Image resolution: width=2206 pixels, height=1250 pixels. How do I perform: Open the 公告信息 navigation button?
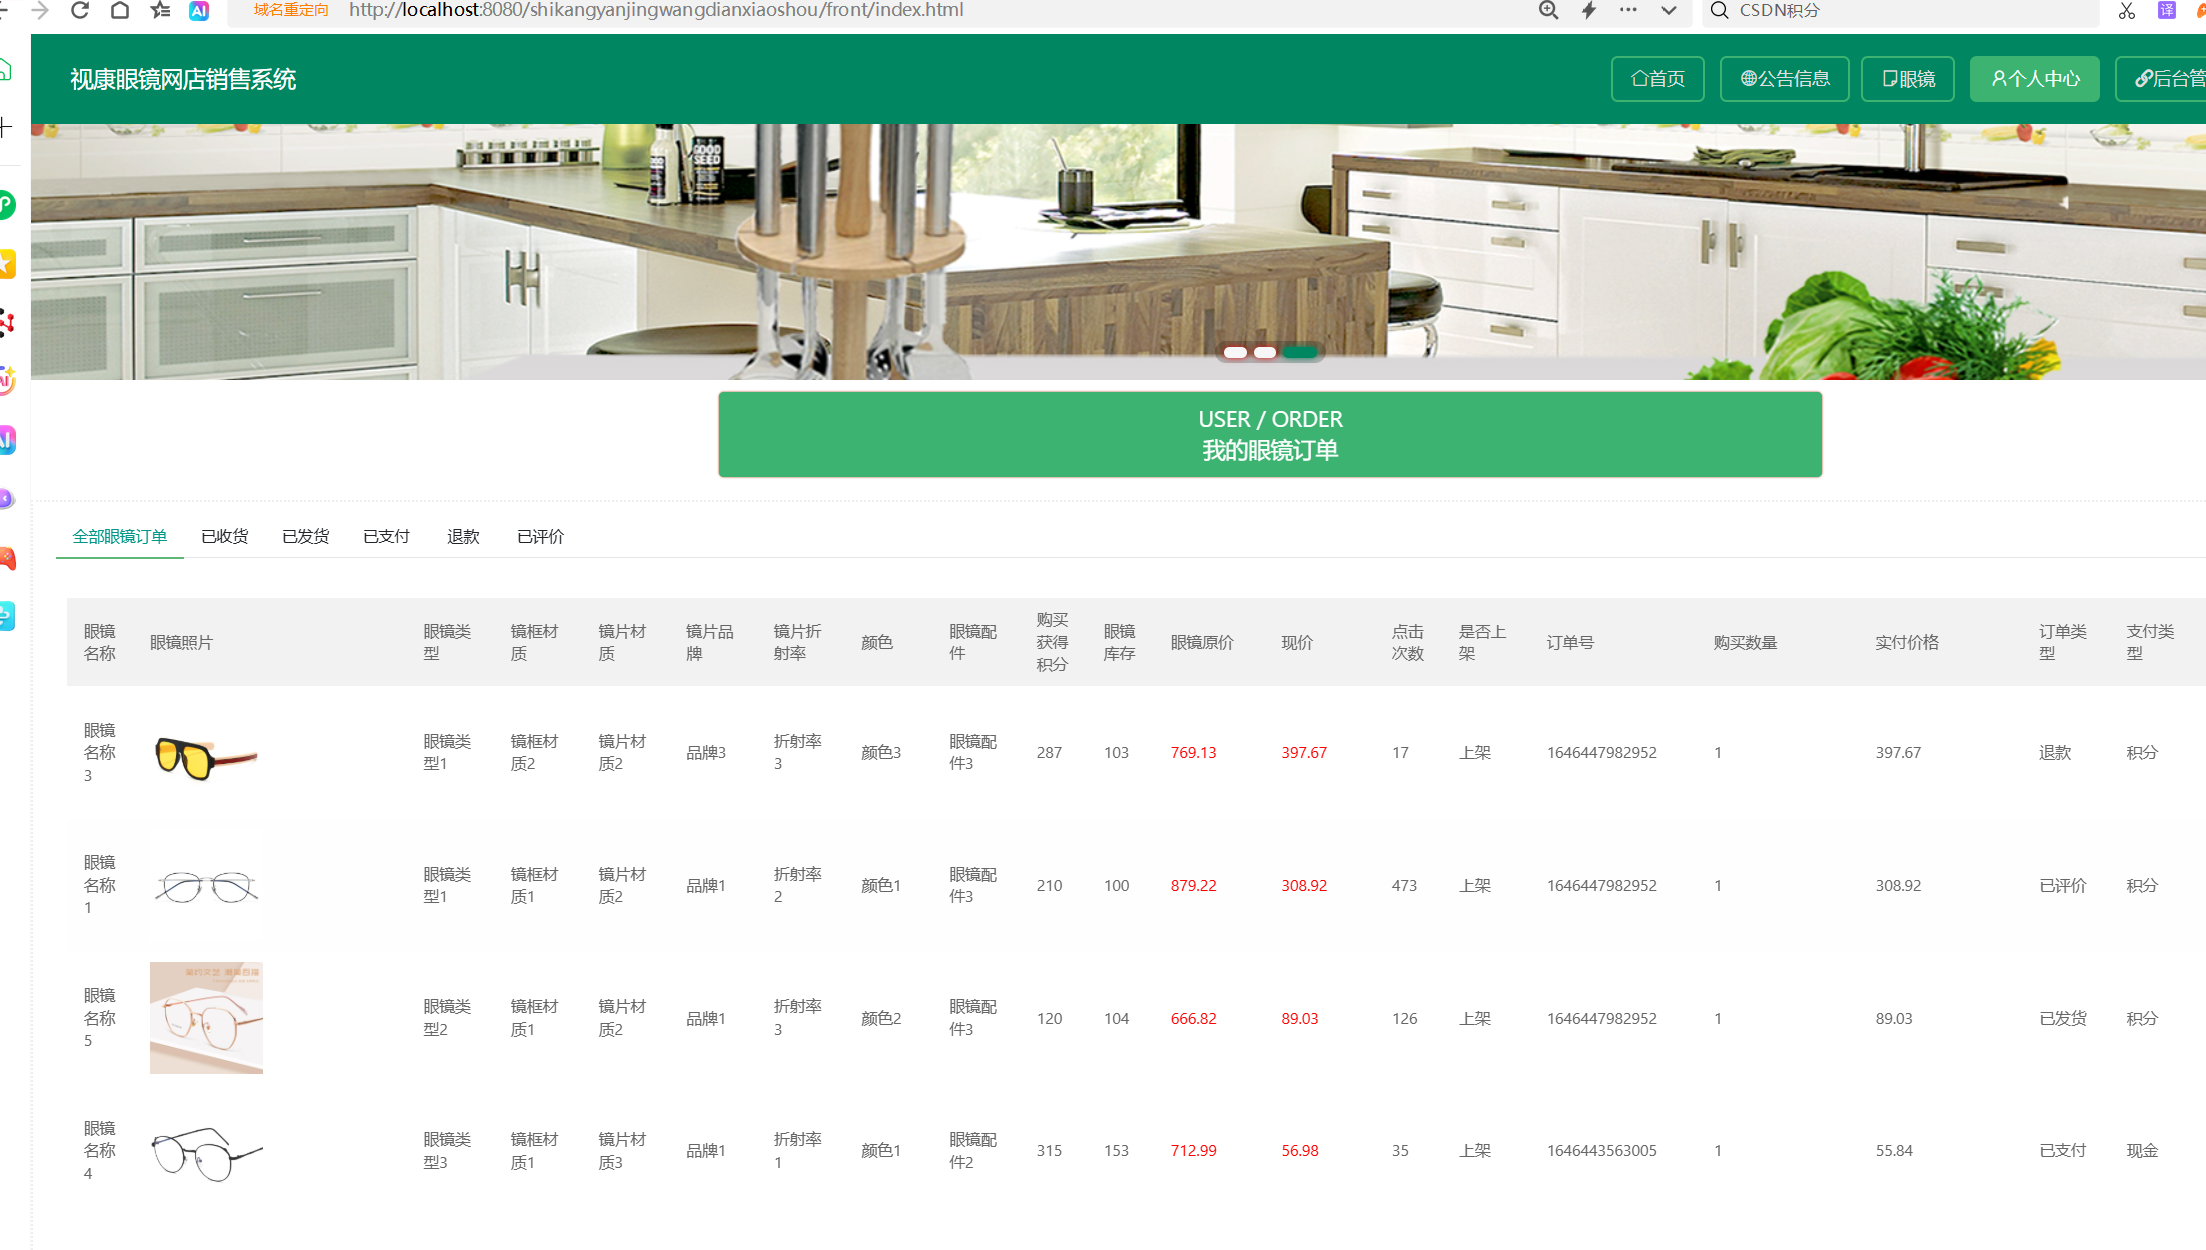(1784, 79)
